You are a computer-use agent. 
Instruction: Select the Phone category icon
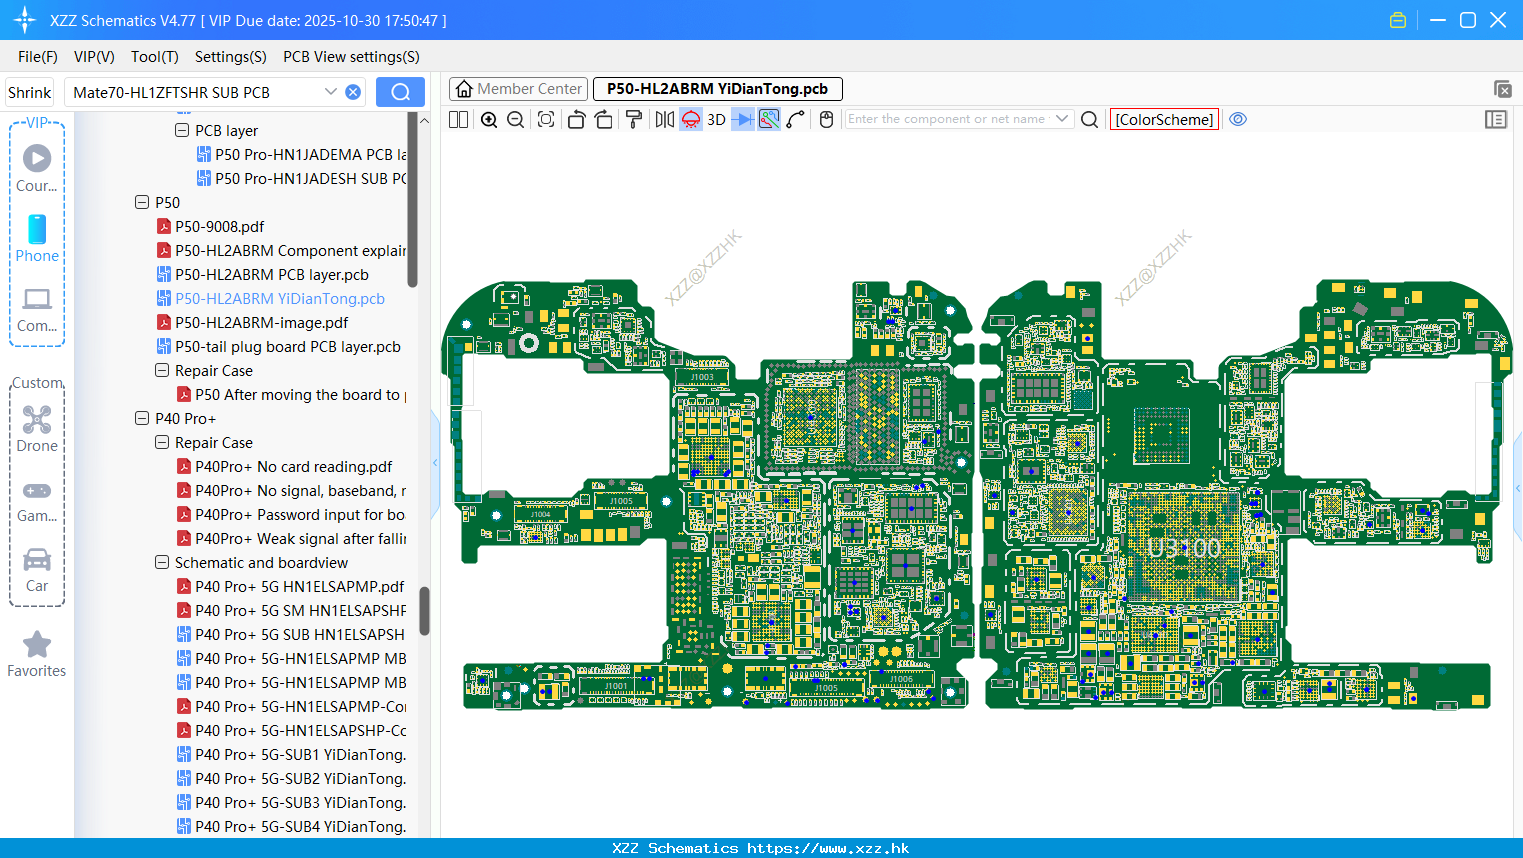point(37,238)
